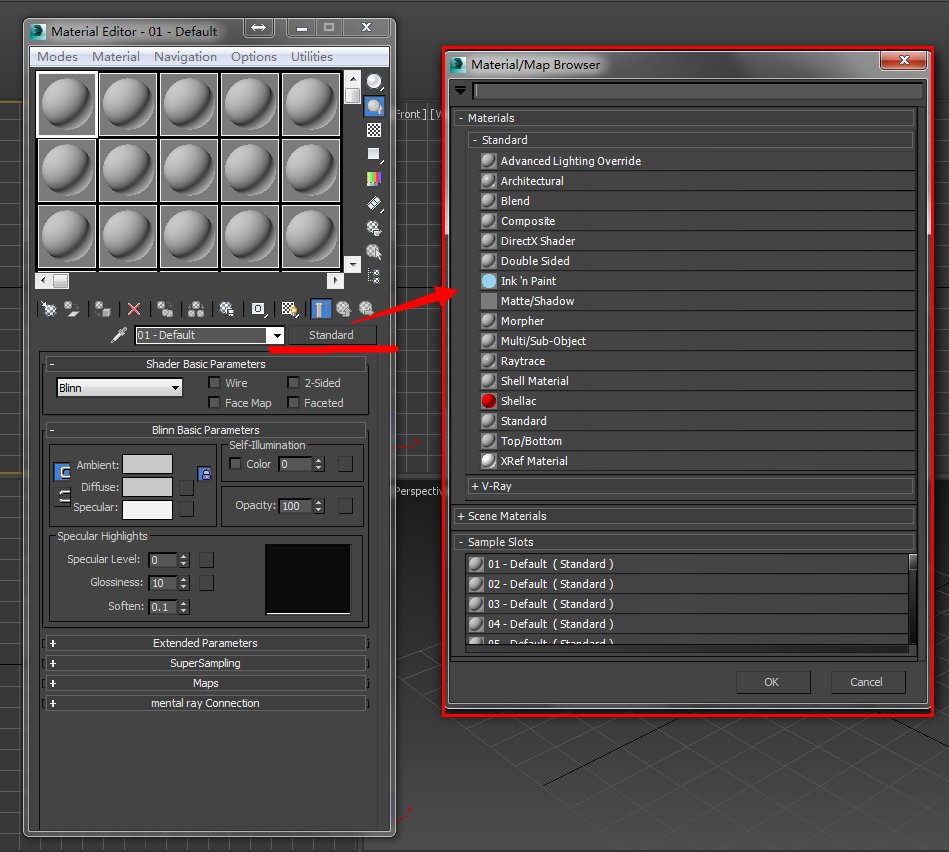This screenshot has height=852, width=949.
Task: Click the Standard material type button
Action: pos(331,335)
